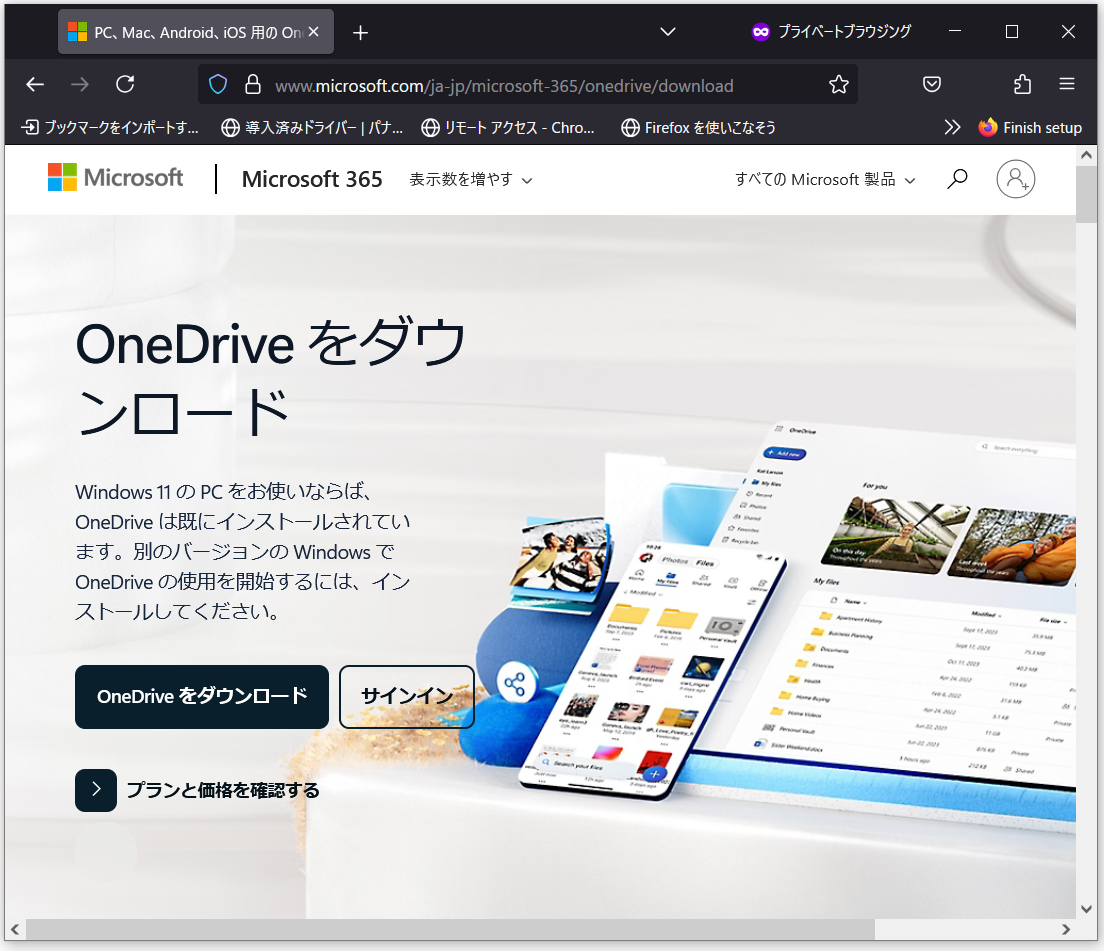Select the active browser tab
Image resolution: width=1104 pixels, height=951 pixels.
(x=196, y=32)
